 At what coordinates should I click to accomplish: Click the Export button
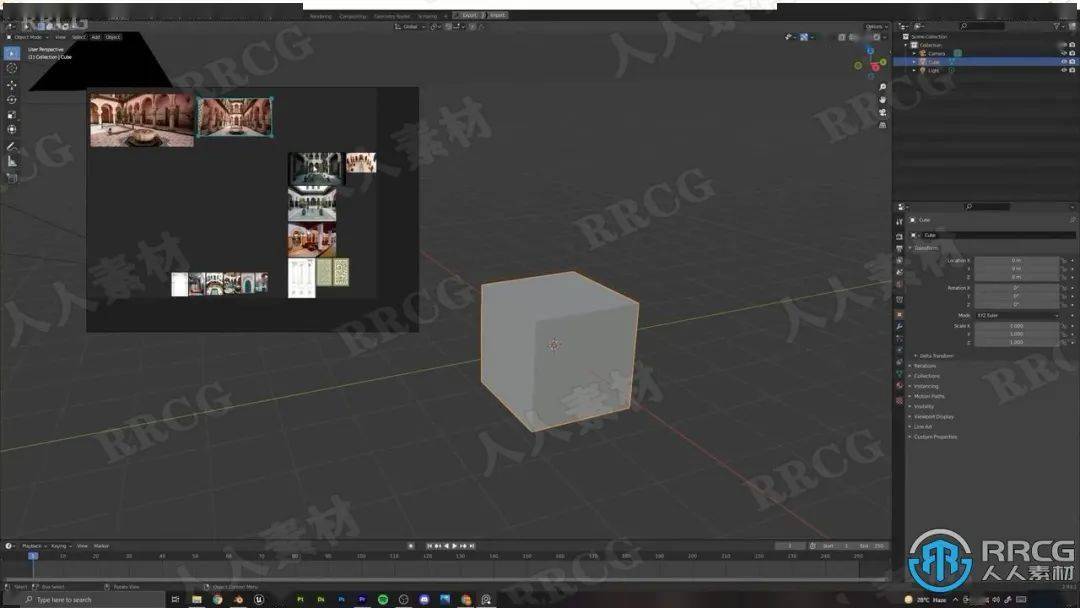click(x=469, y=15)
